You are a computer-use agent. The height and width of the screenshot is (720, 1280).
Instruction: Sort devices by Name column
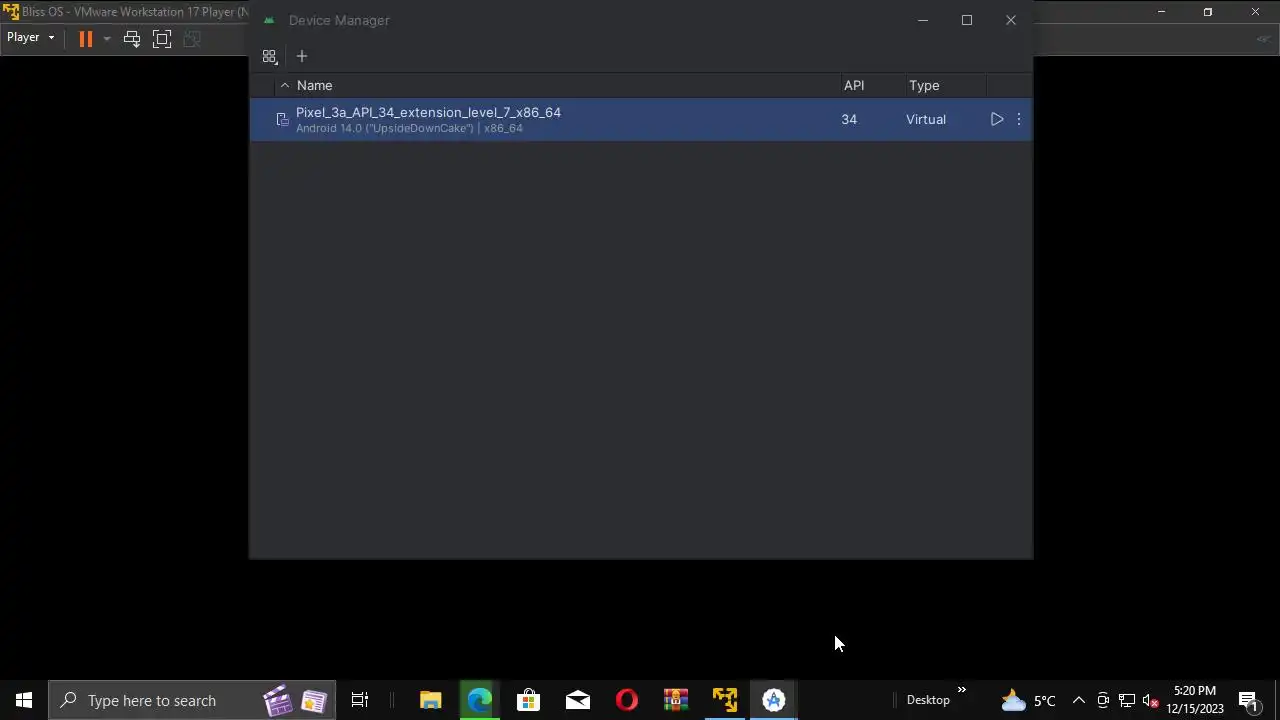(x=314, y=85)
